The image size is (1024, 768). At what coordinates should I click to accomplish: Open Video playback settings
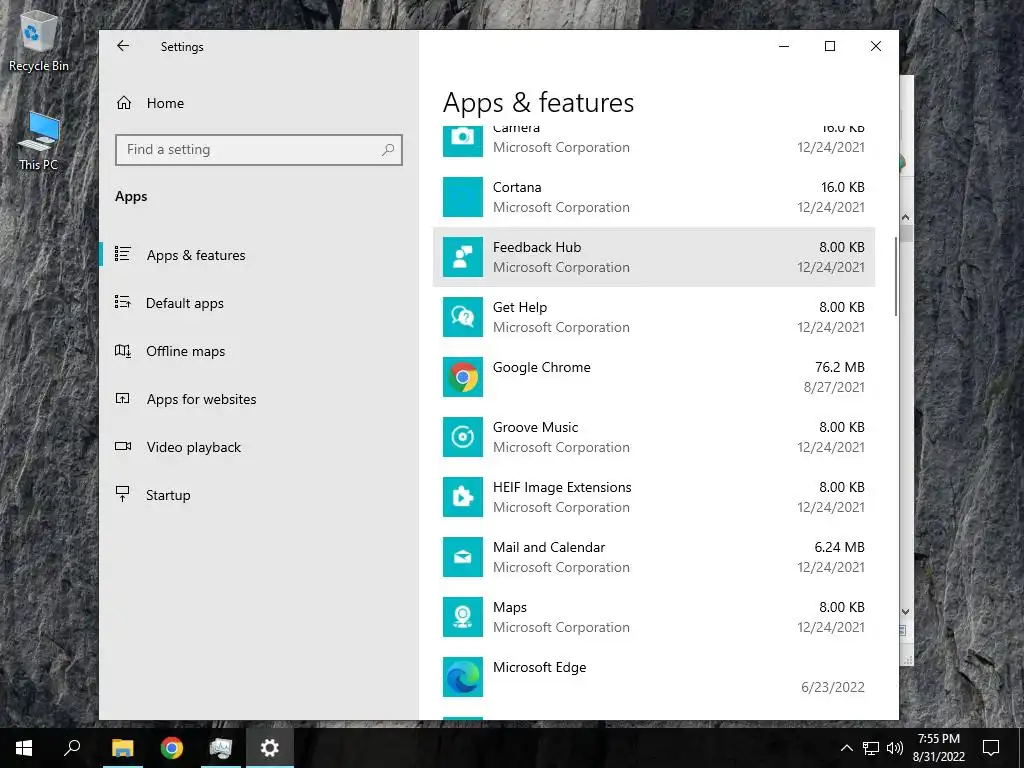point(193,447)
